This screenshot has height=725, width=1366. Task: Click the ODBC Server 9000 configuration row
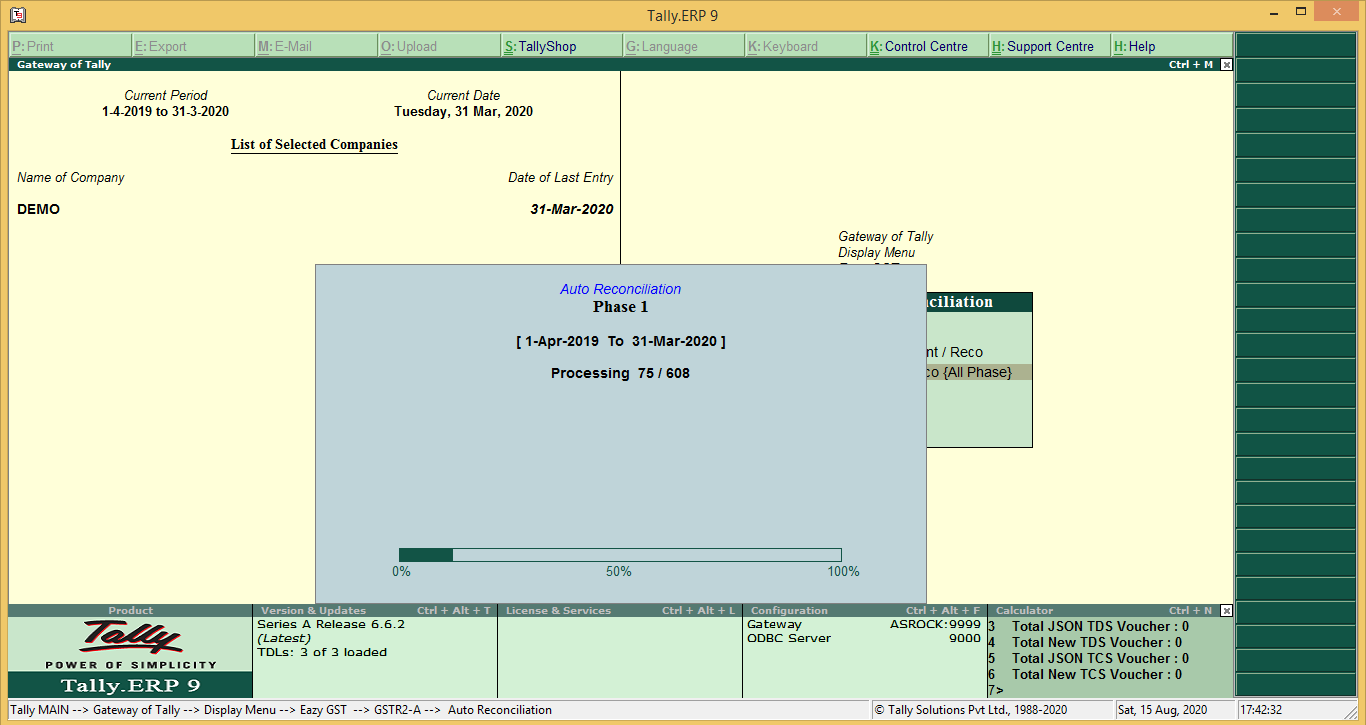click(864, 638)
